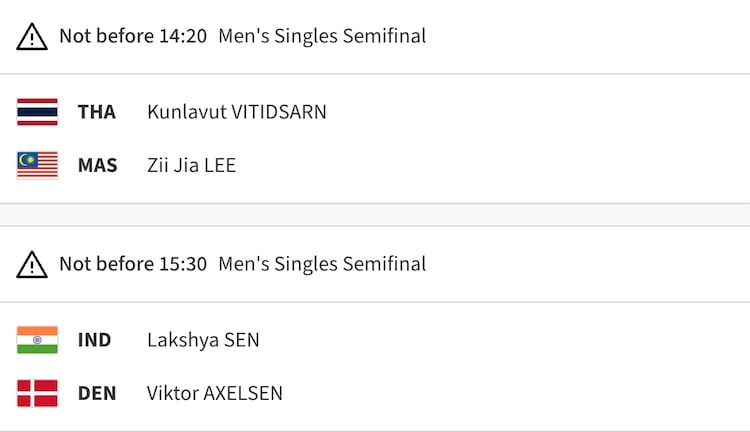The width and height of the screenshot is (750, 432).
Task: Click the MAS country code
Action: [x=98, y=165]
